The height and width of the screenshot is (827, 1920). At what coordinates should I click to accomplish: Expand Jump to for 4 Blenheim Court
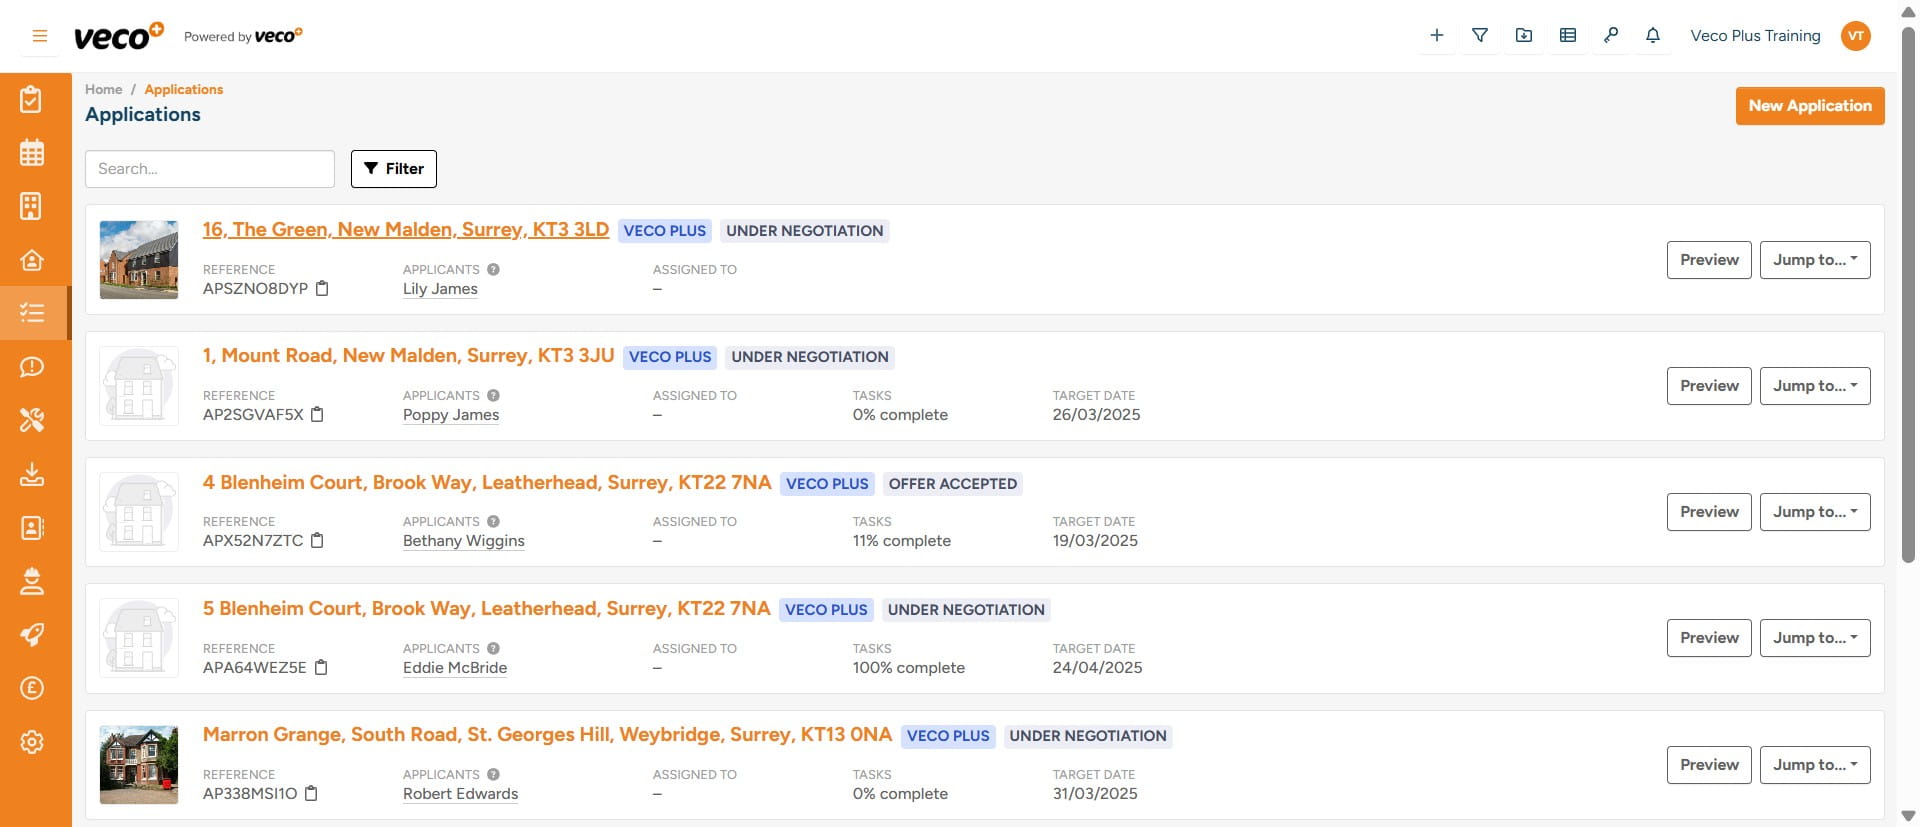click(x=1815, y=512)
